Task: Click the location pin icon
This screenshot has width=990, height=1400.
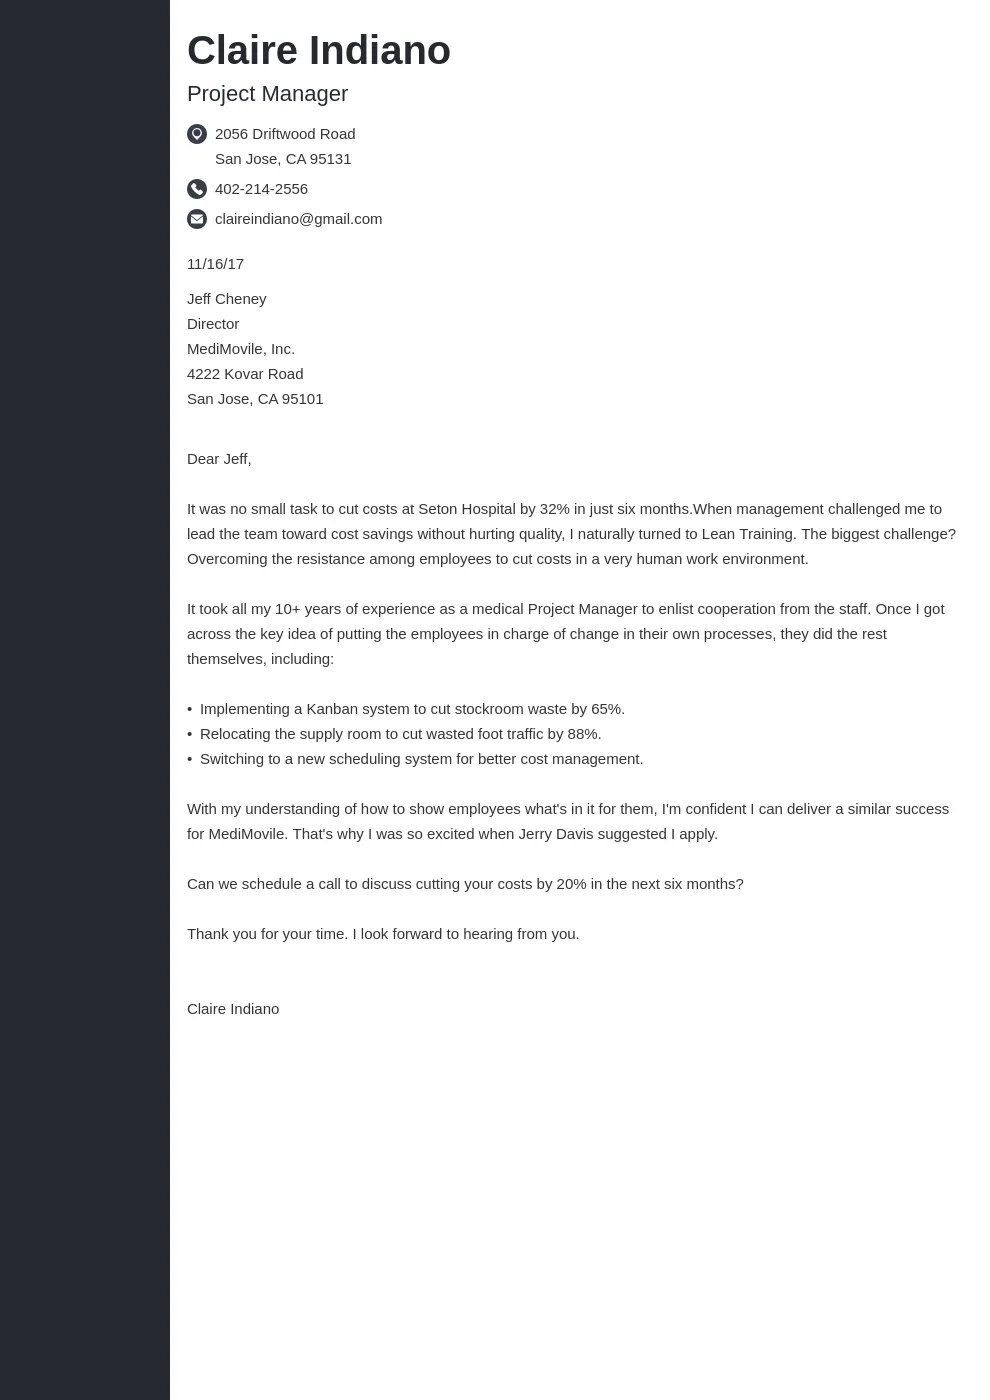Action: pos(197,134)
